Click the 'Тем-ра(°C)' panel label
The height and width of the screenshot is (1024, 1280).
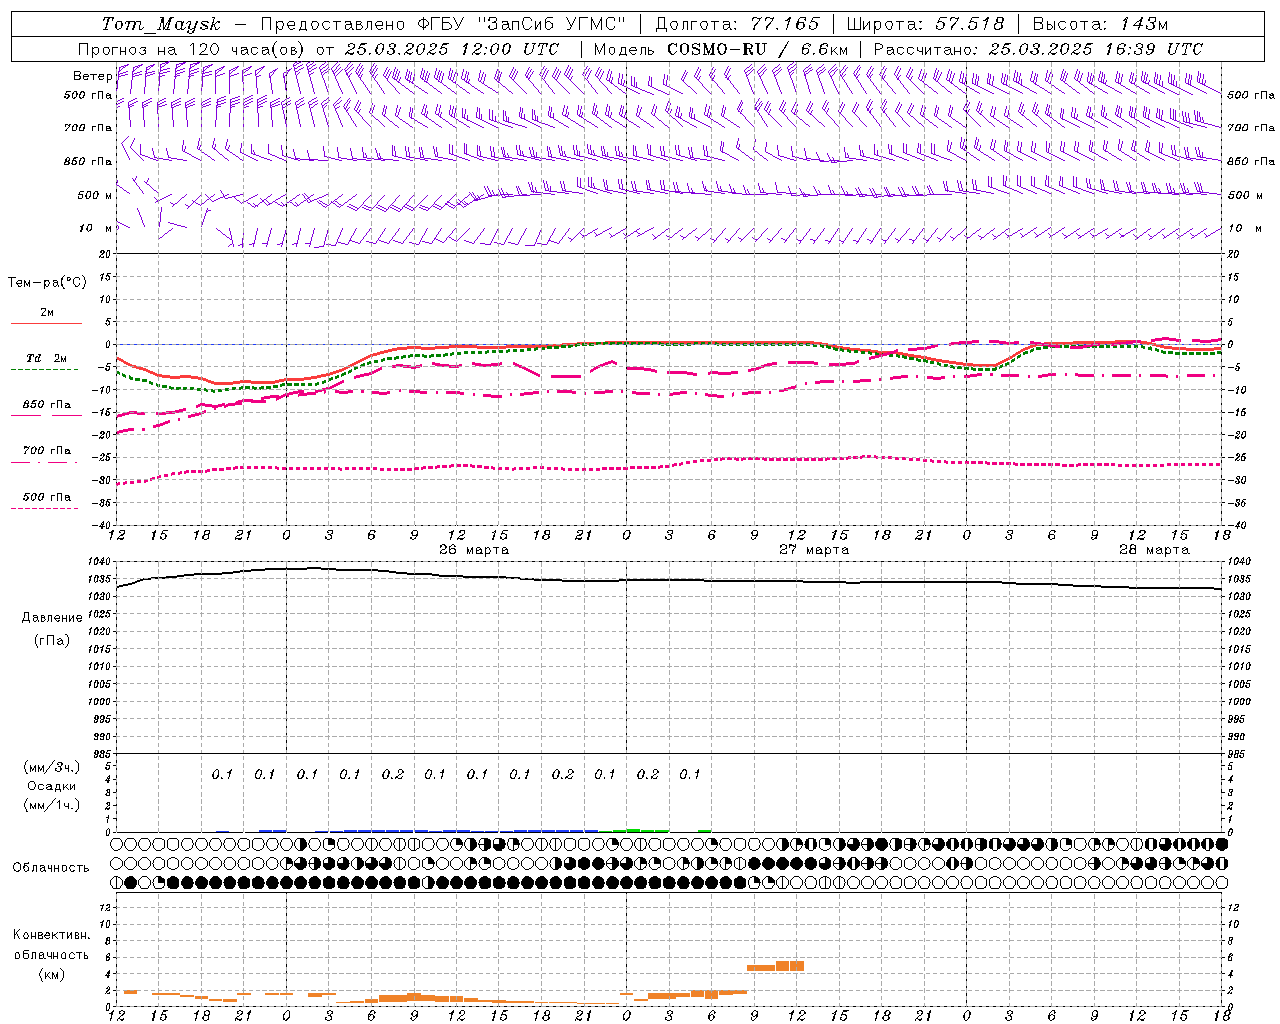[x=47, y=283]
